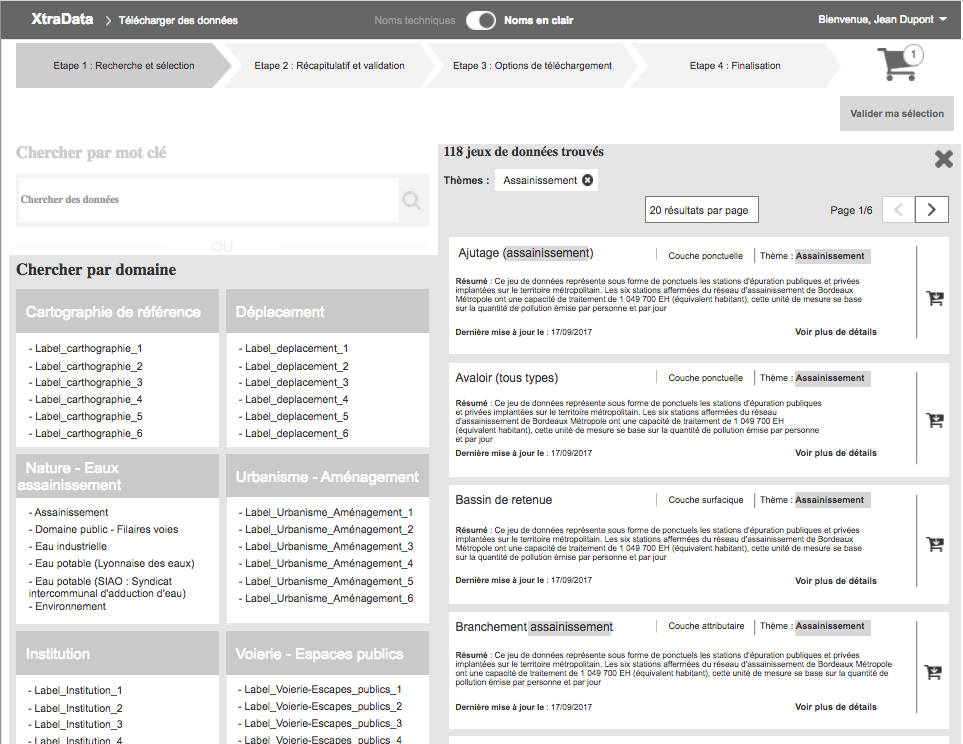Close the results panel with X
Image resolution: width=963 pixels, height=744 pixels.
(x=943, y=159)
